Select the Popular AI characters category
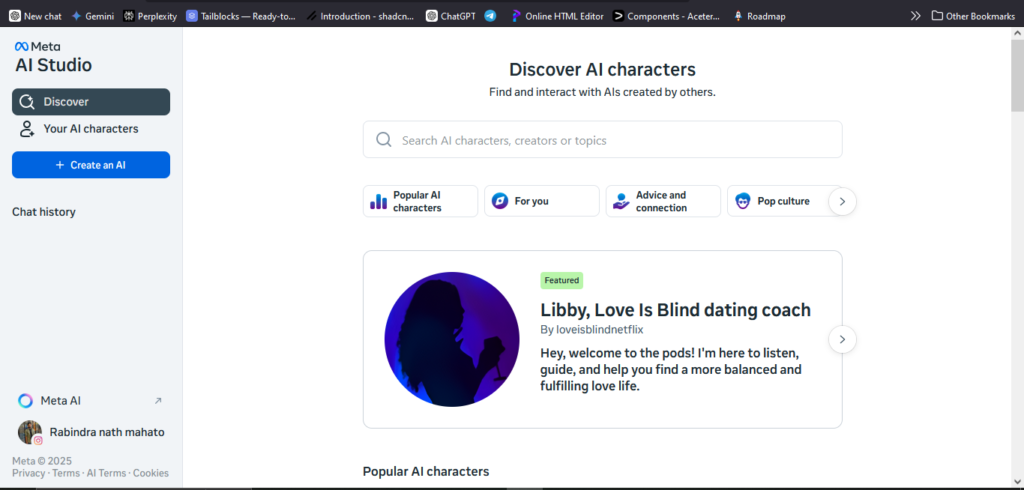This screenshot has width=1024, height=490. (x=420, y=201)
